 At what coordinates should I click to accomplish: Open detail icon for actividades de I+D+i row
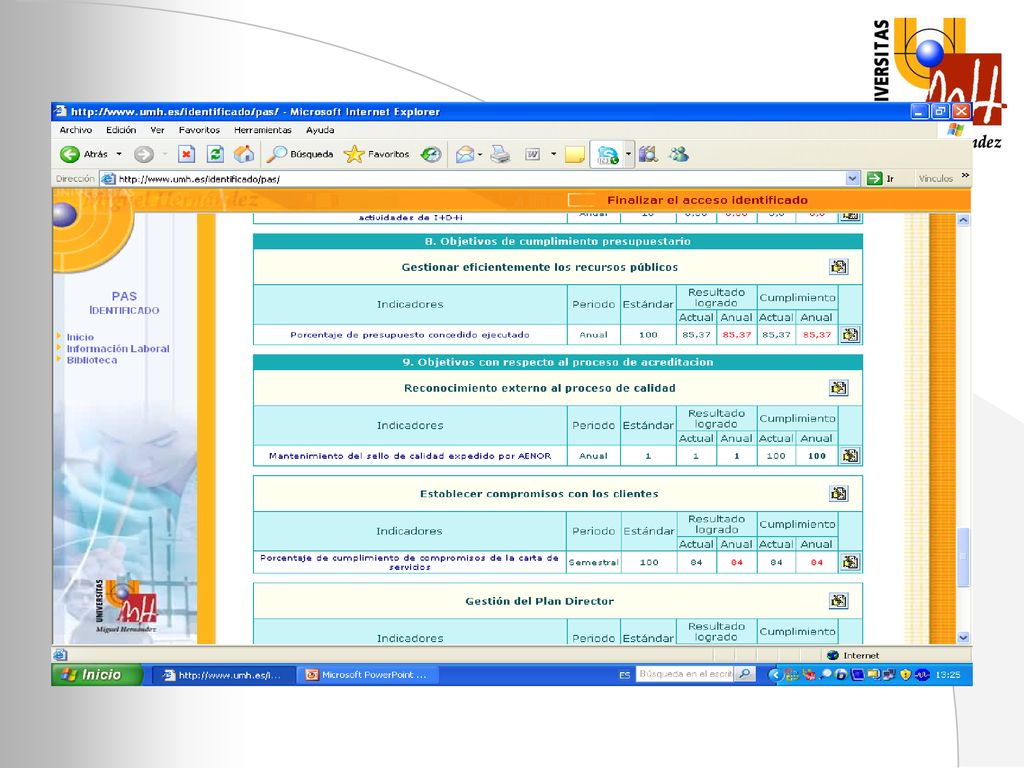point(850,215)
